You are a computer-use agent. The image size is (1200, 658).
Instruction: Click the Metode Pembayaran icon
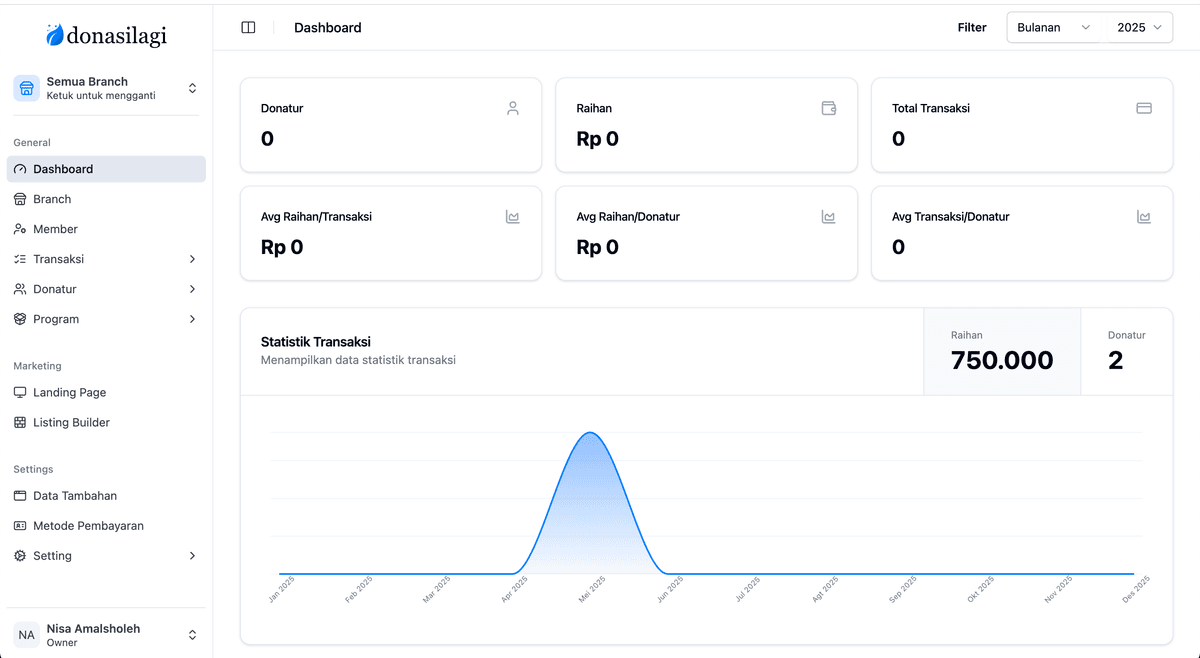click(x=21, y=525)
